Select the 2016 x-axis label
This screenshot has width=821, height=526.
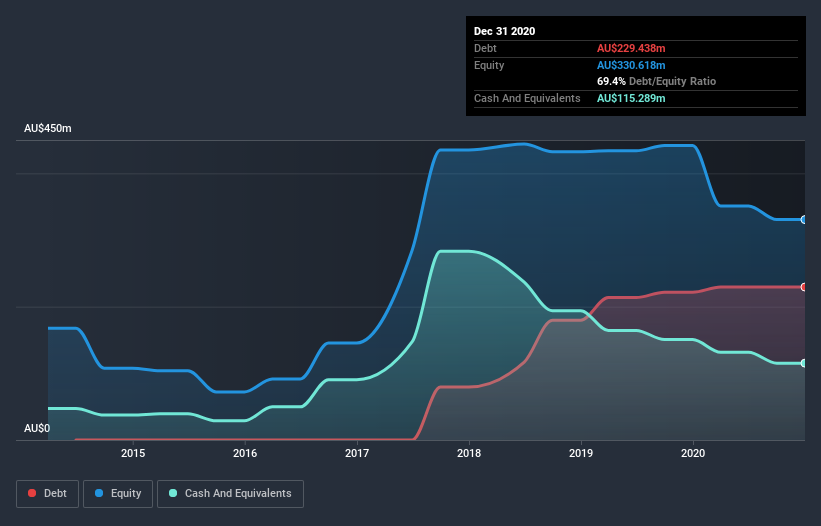click(x=245, y=453)
